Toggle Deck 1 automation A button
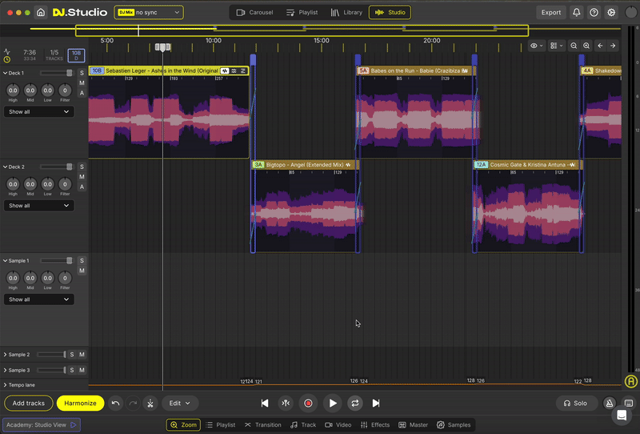640x434 pixels. coord(82,93)
